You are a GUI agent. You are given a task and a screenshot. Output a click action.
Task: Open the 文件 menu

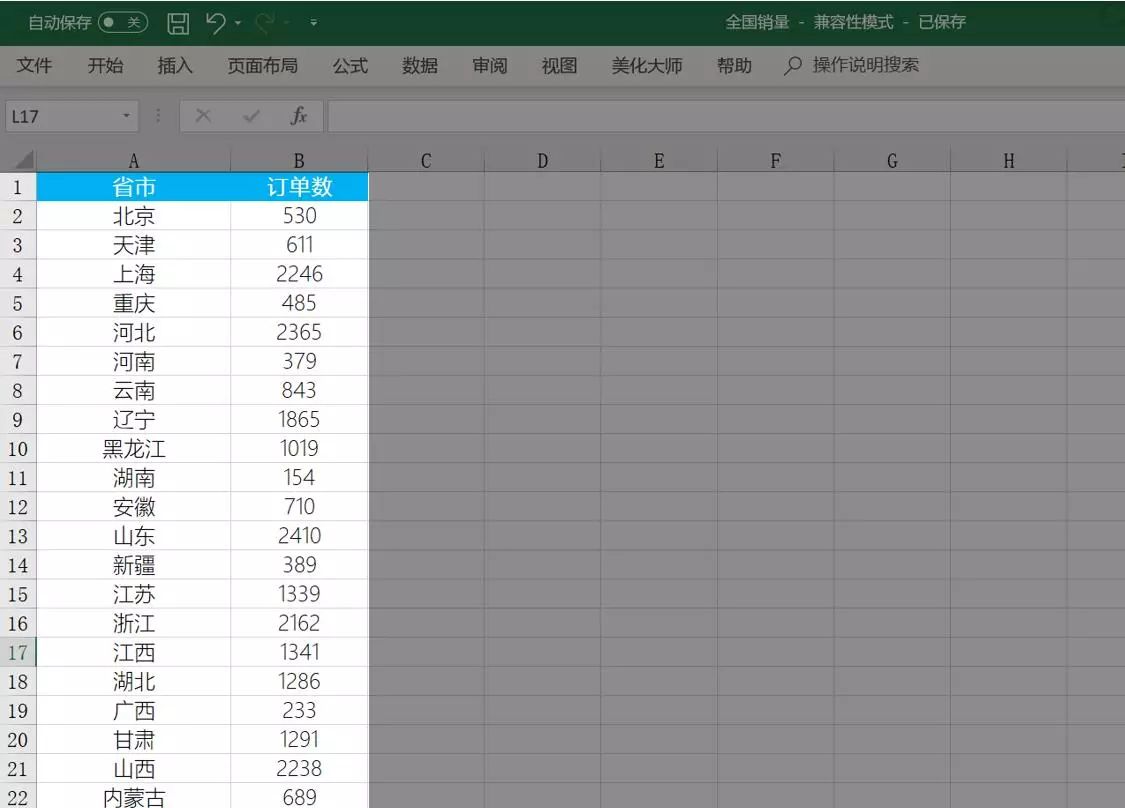click(x=35, y=66)
